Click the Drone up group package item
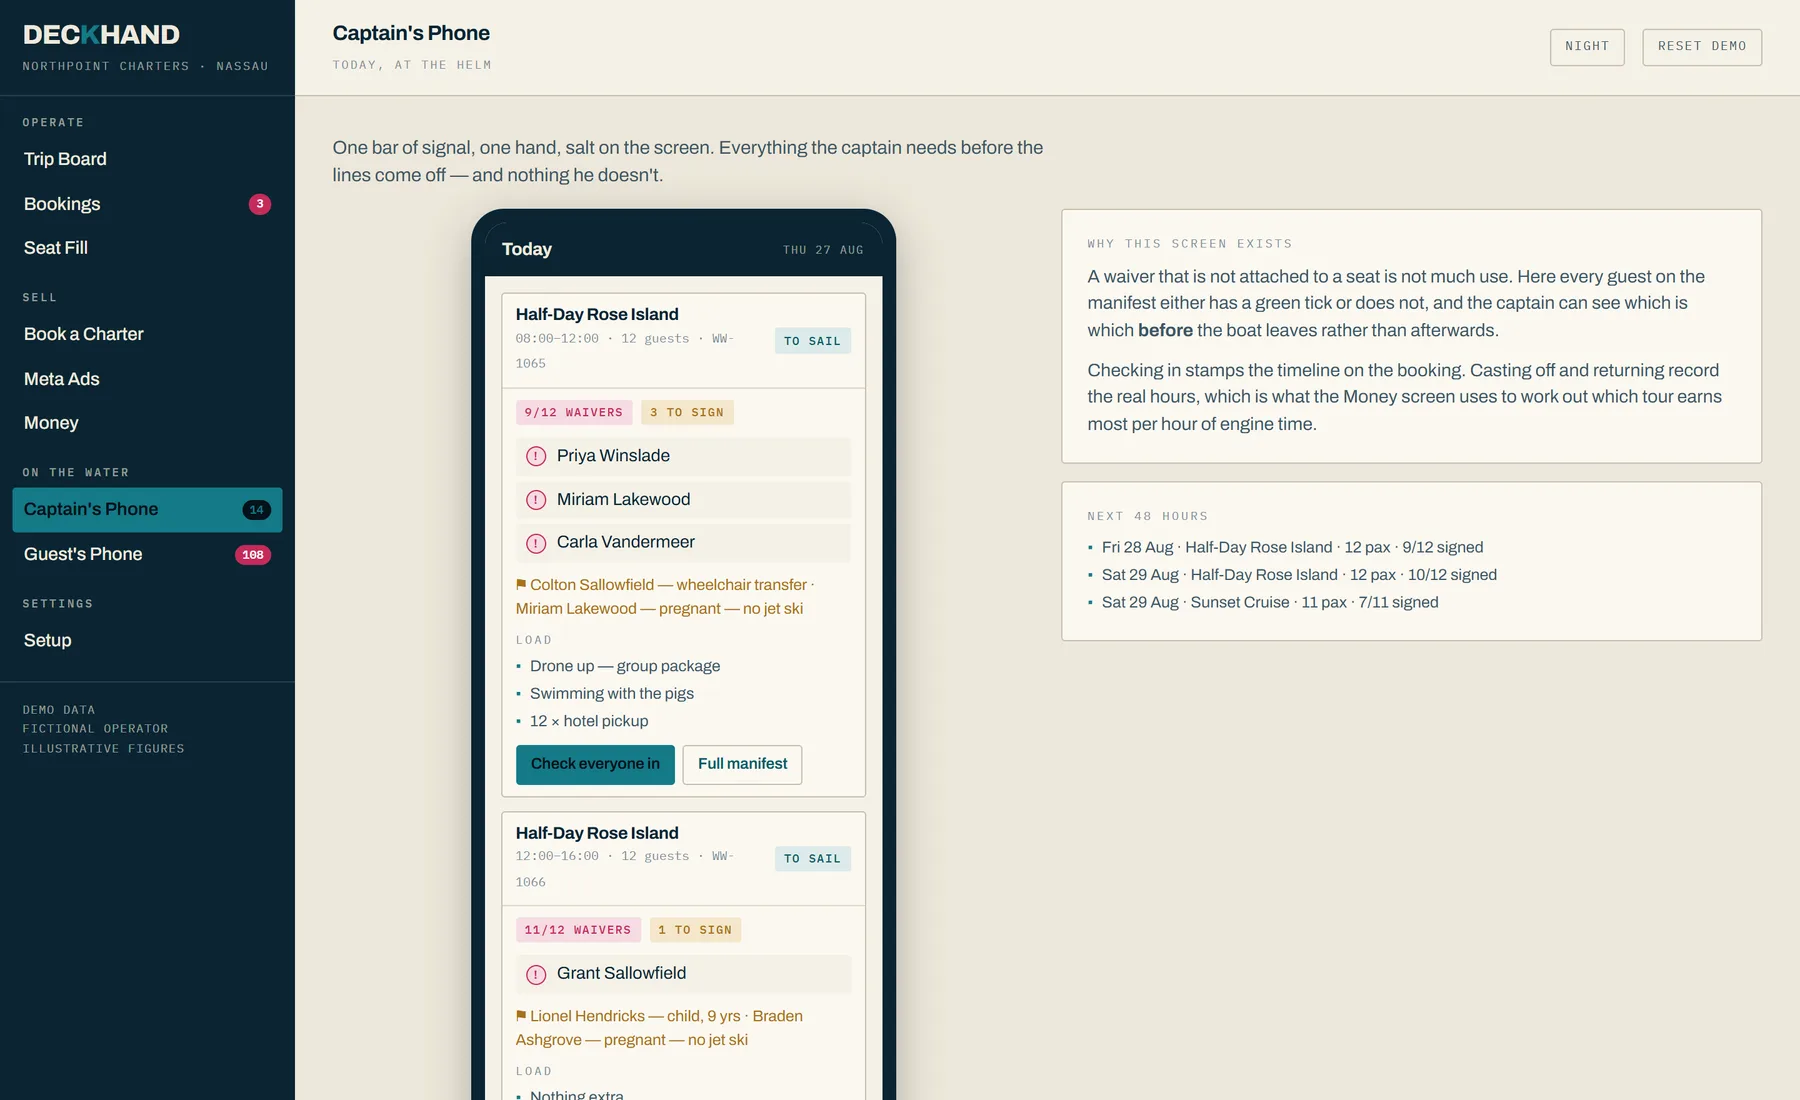 click(625, 666)
